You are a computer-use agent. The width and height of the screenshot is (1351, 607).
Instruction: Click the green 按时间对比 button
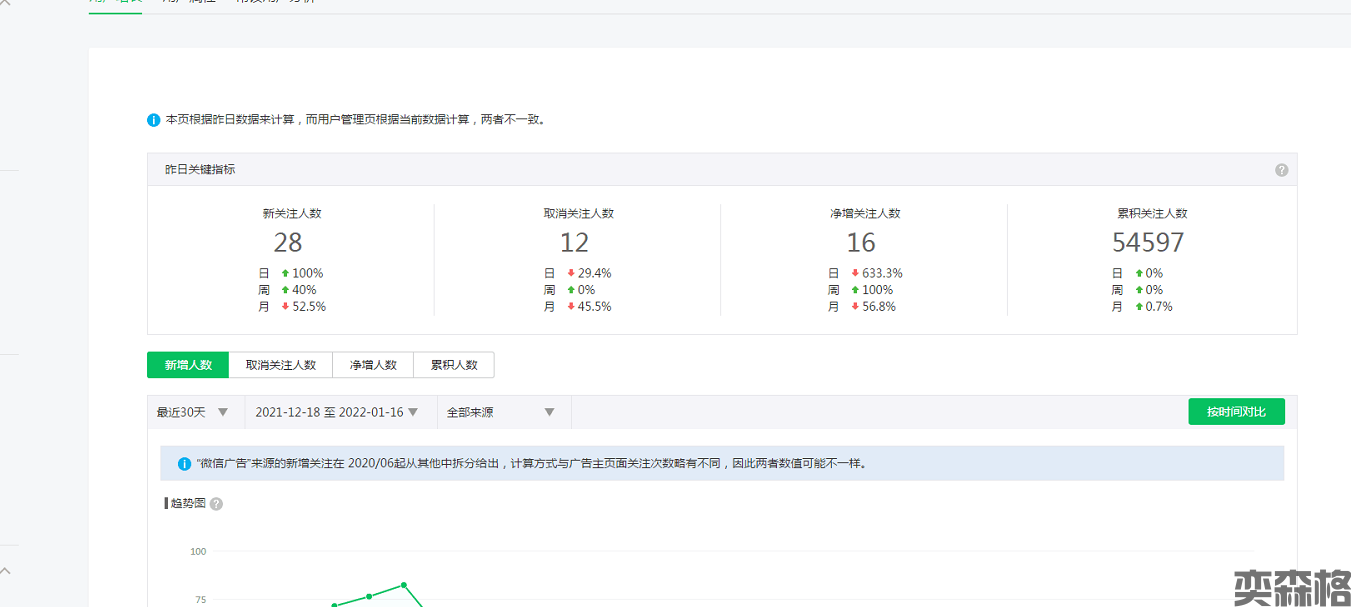click(x=1236, y=412)
